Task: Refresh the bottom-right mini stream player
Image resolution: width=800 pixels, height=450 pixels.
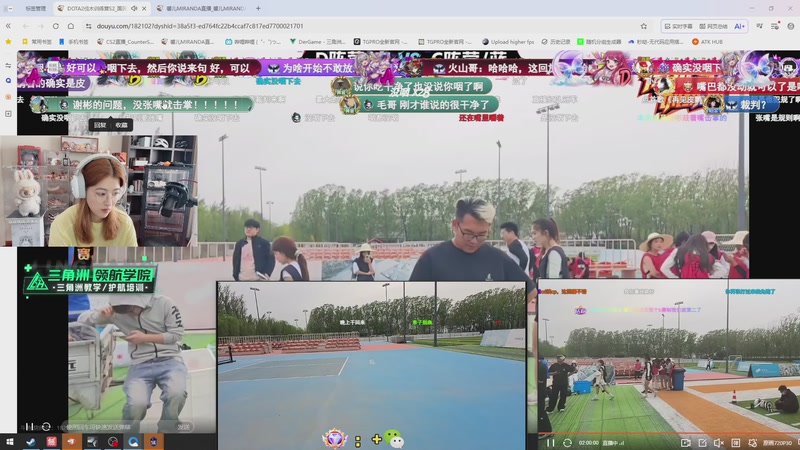Action: point(567,443)
